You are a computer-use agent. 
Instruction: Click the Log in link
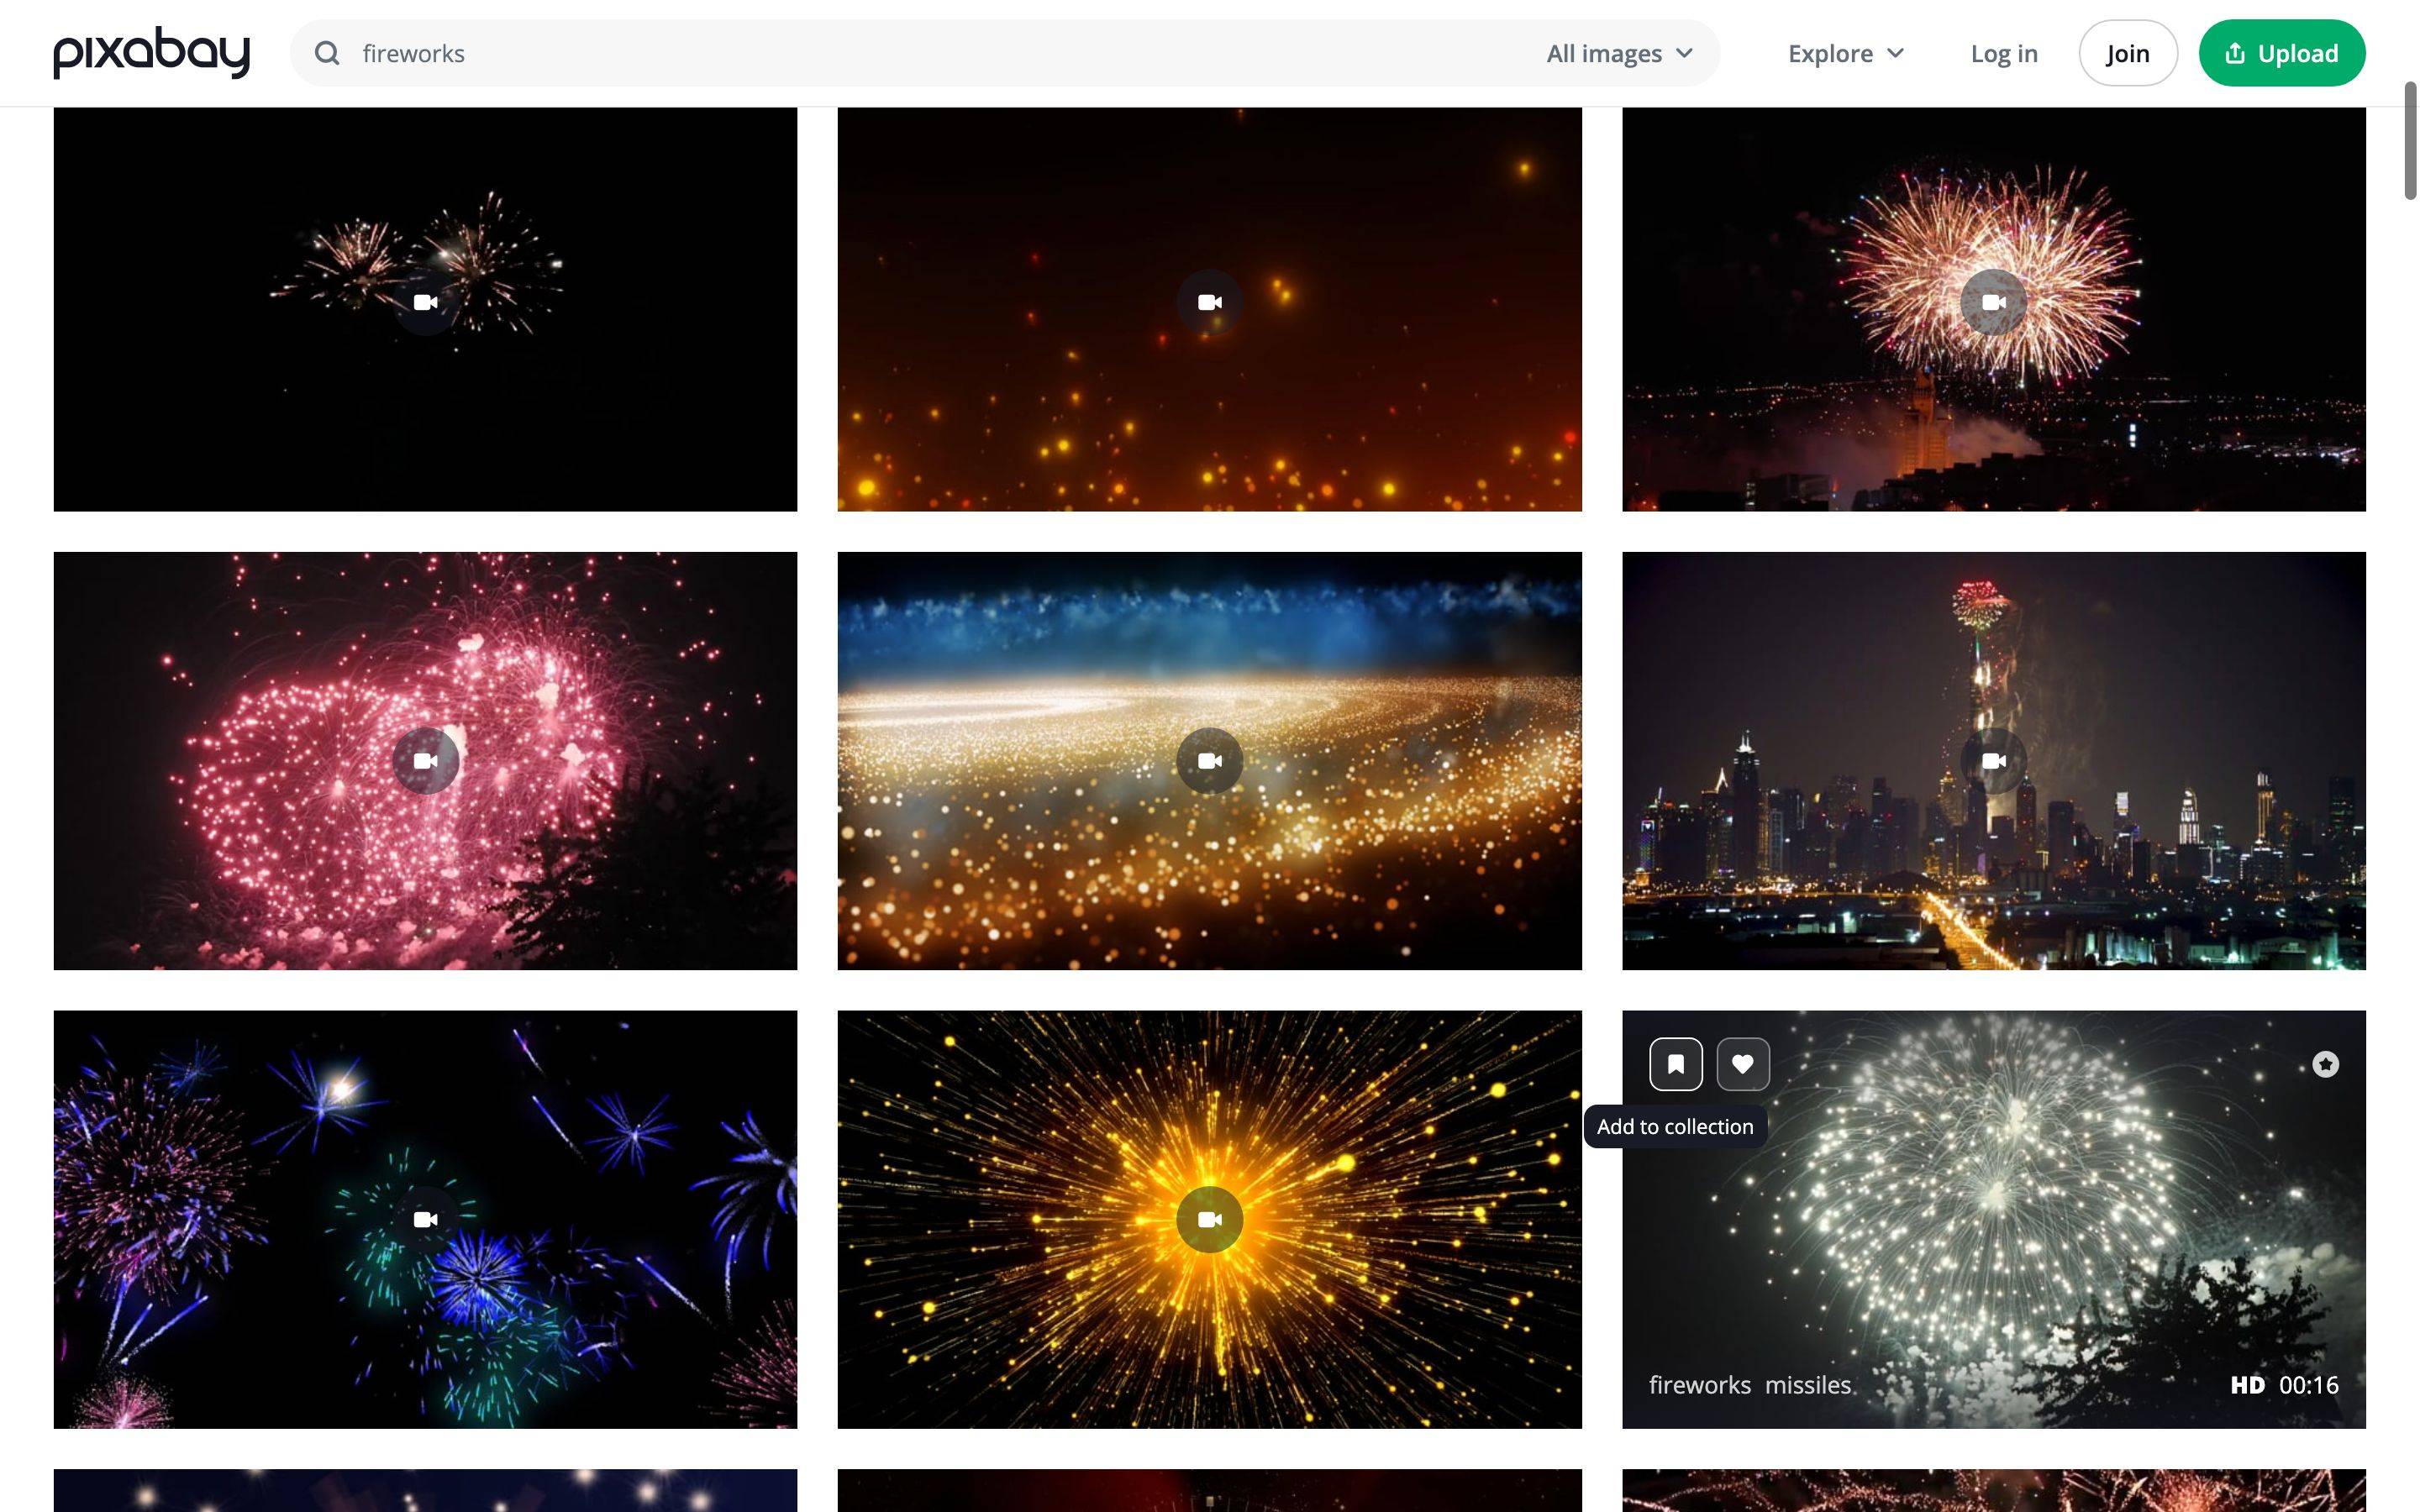point(2003,53)
